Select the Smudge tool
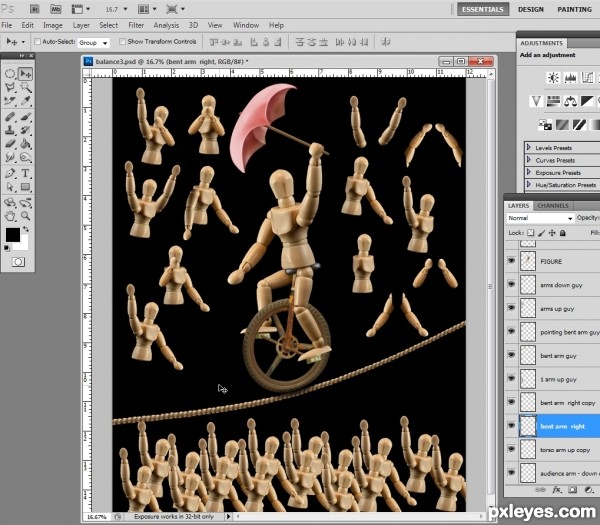 pos(10,157)
